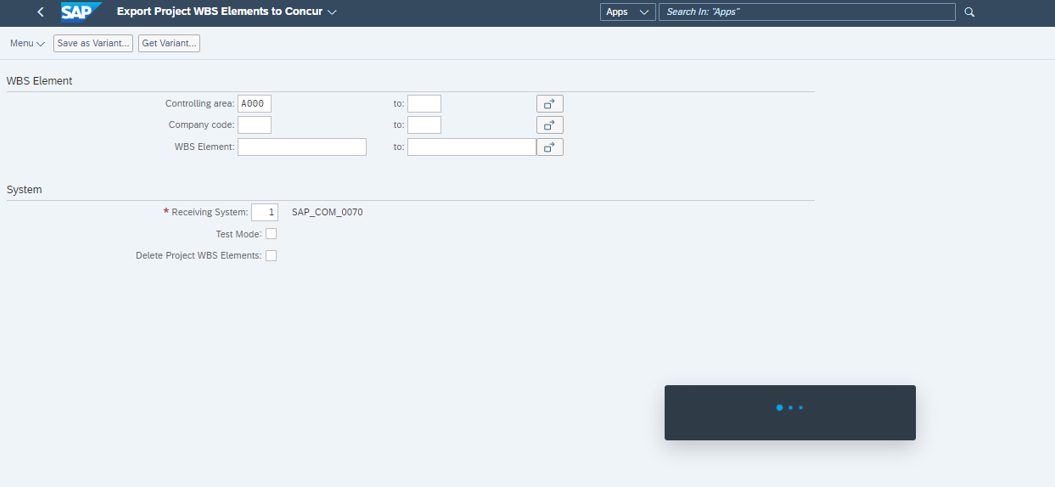The width and height of the screenshot is (1055, 487).
Task: Focus the Controlling area to field
Action: coord(425,104)
